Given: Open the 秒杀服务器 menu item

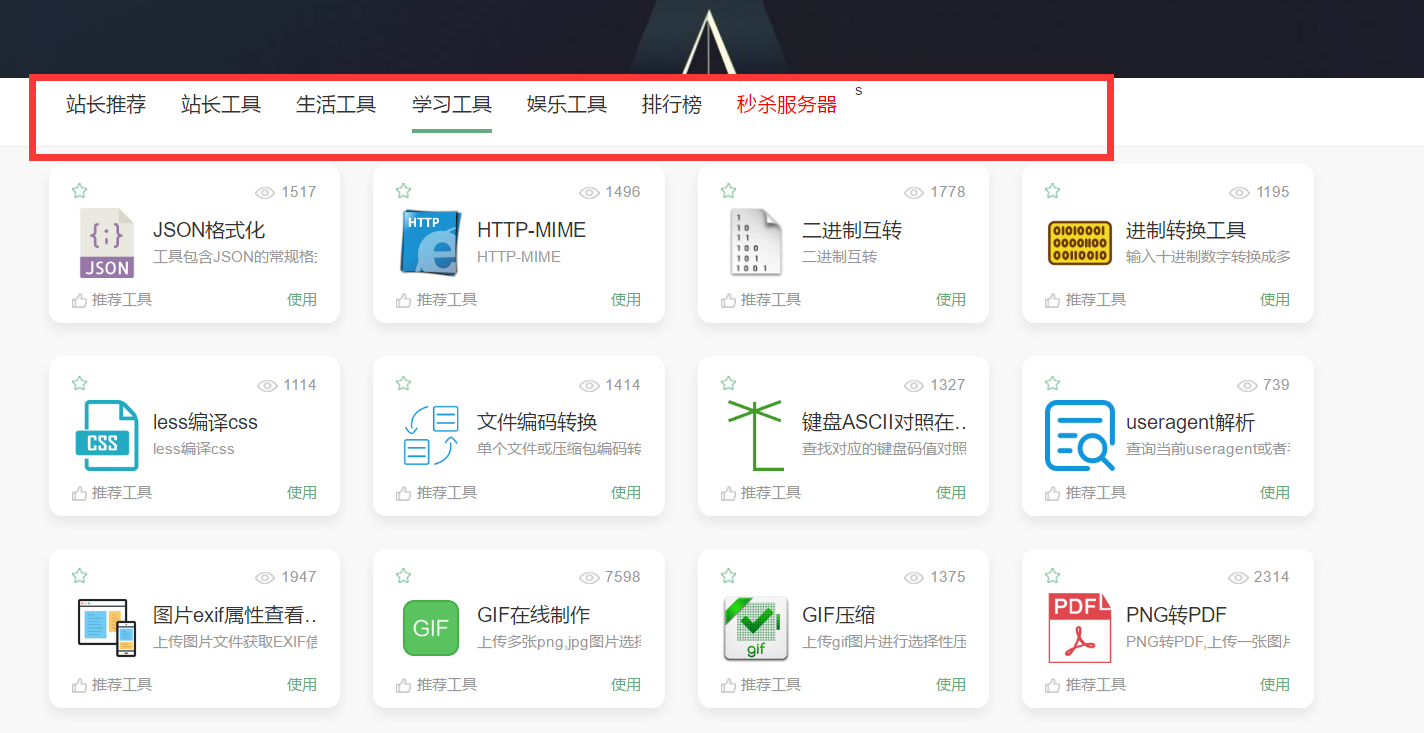Looking at the screenshot, I should [x=786, y=104].
